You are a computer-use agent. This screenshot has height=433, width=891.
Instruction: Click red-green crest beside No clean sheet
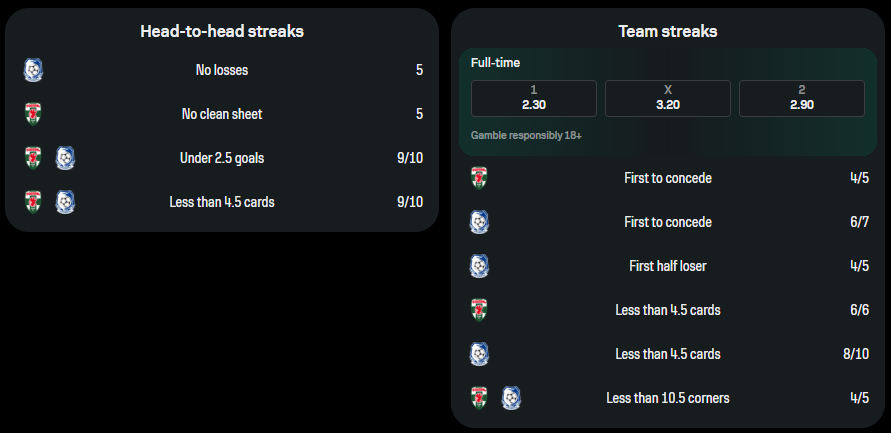pyautogui.click(x=33, y=114)
